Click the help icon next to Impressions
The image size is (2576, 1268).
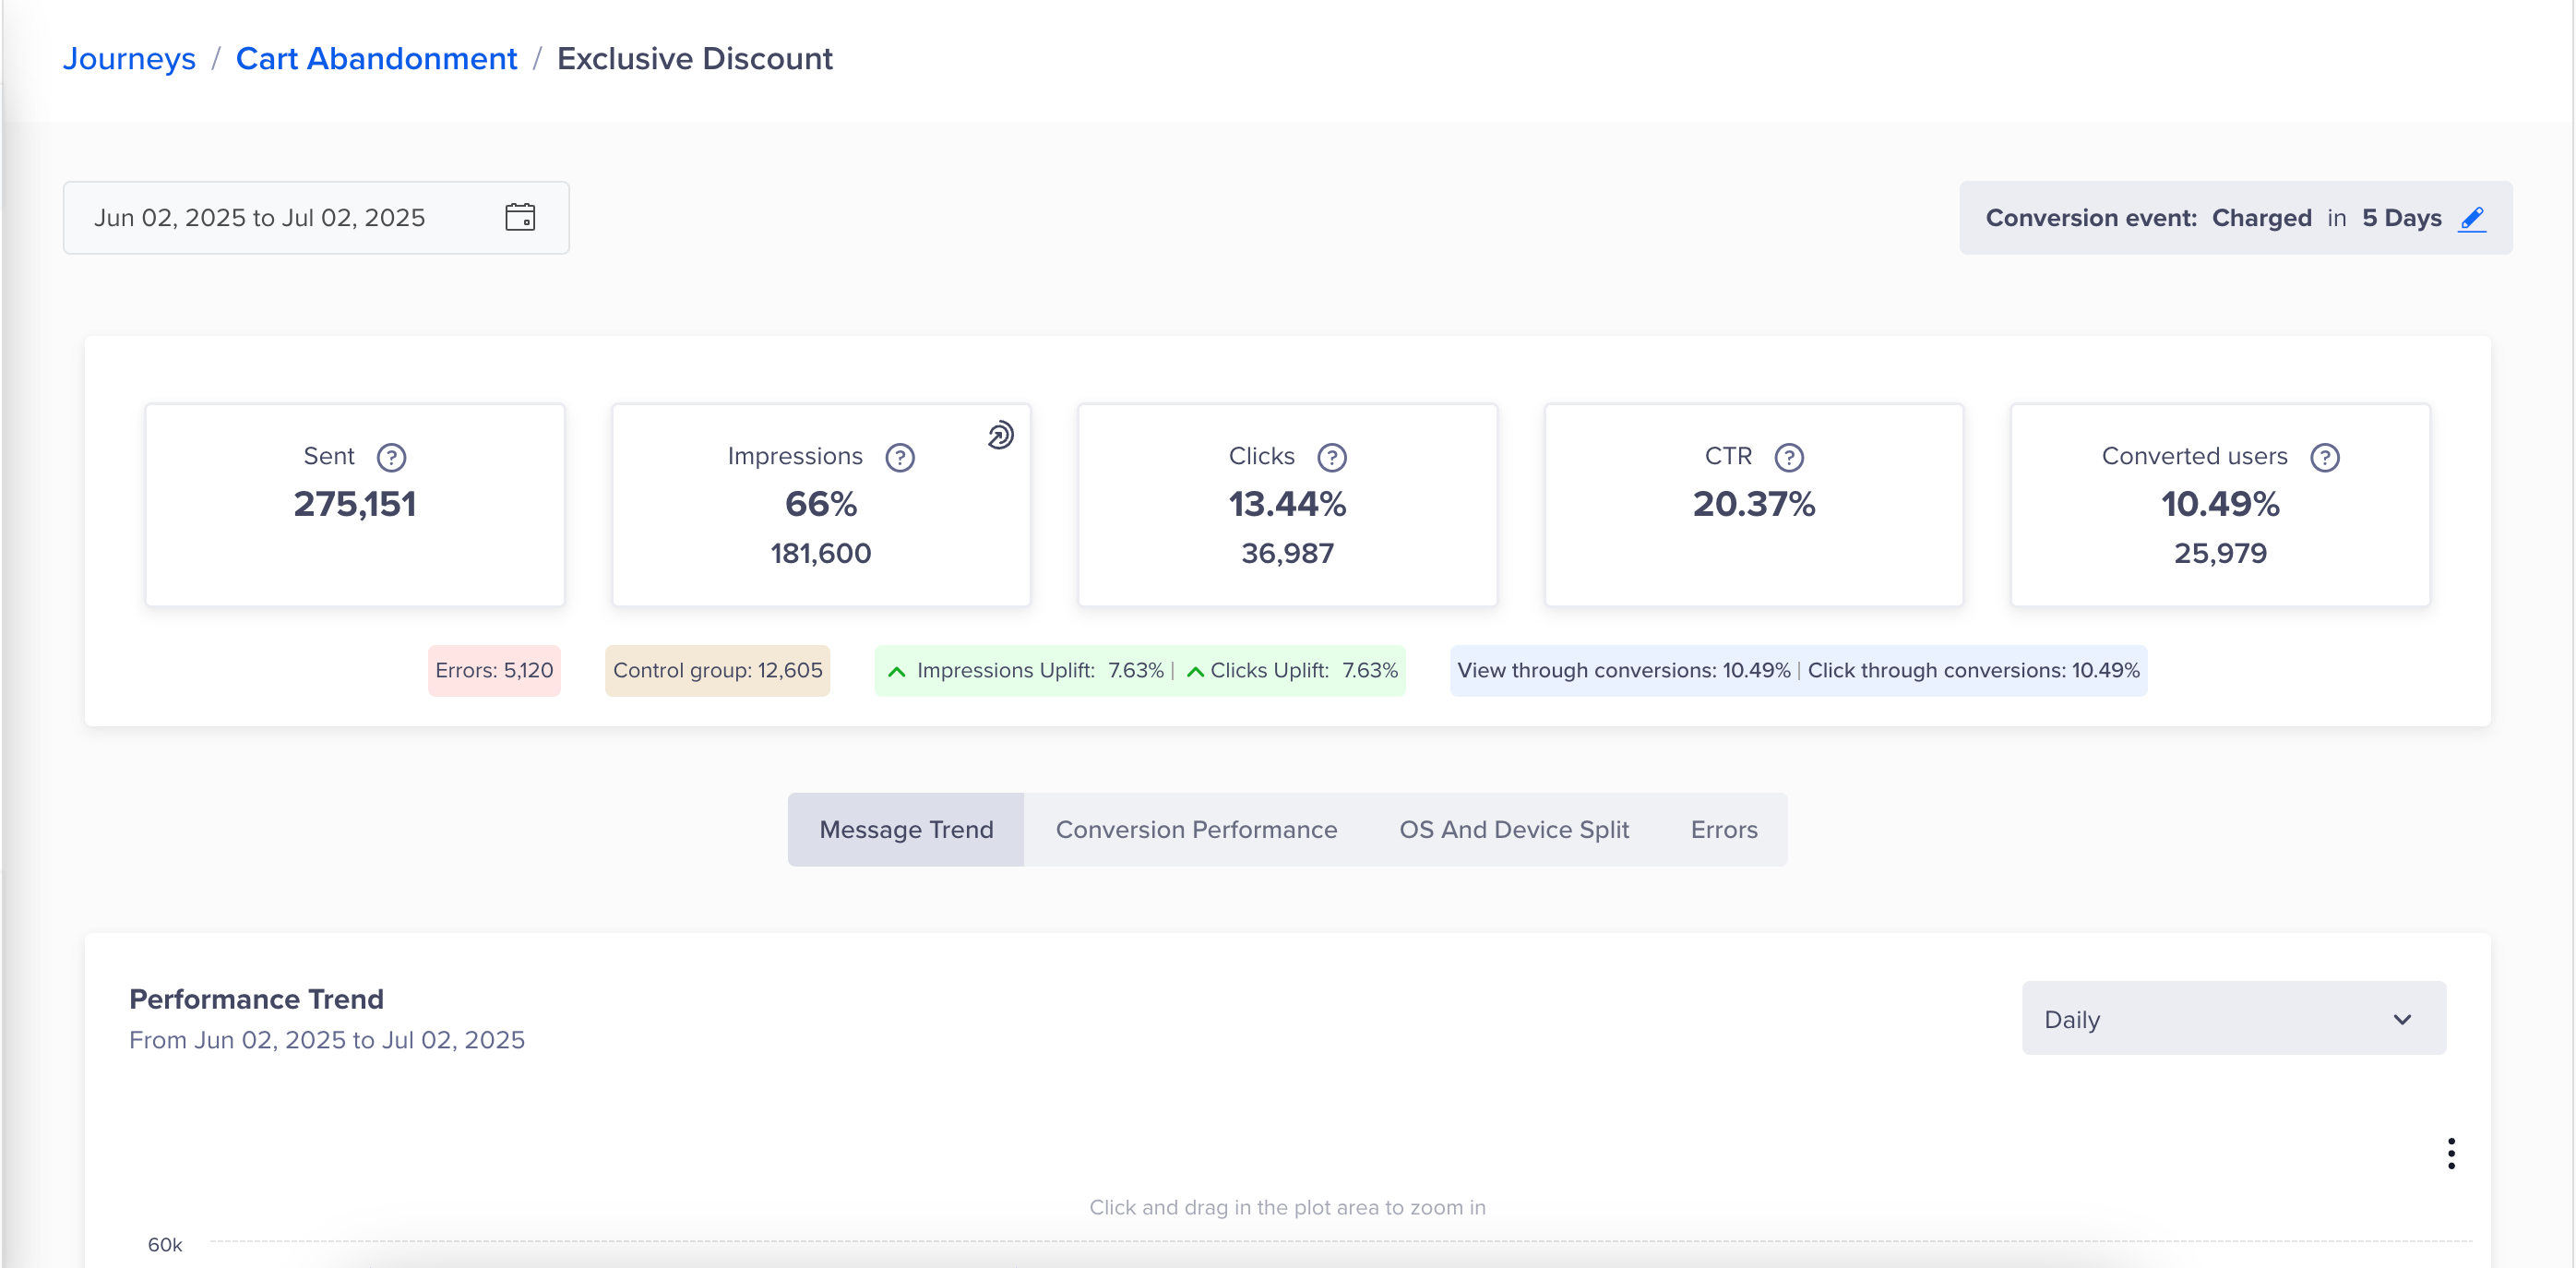(x=899, y=457)
